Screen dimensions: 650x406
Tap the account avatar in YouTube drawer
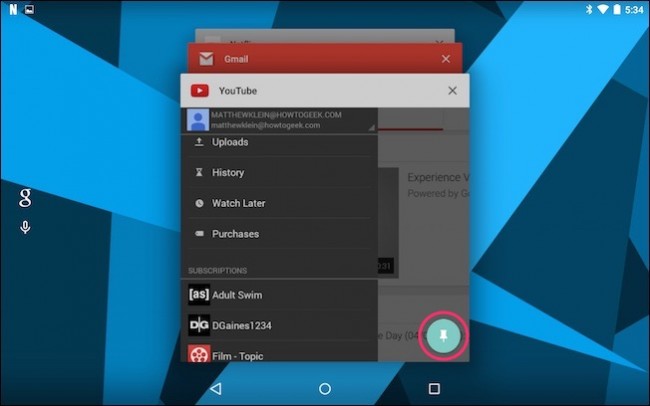click(x=198, y=120)
